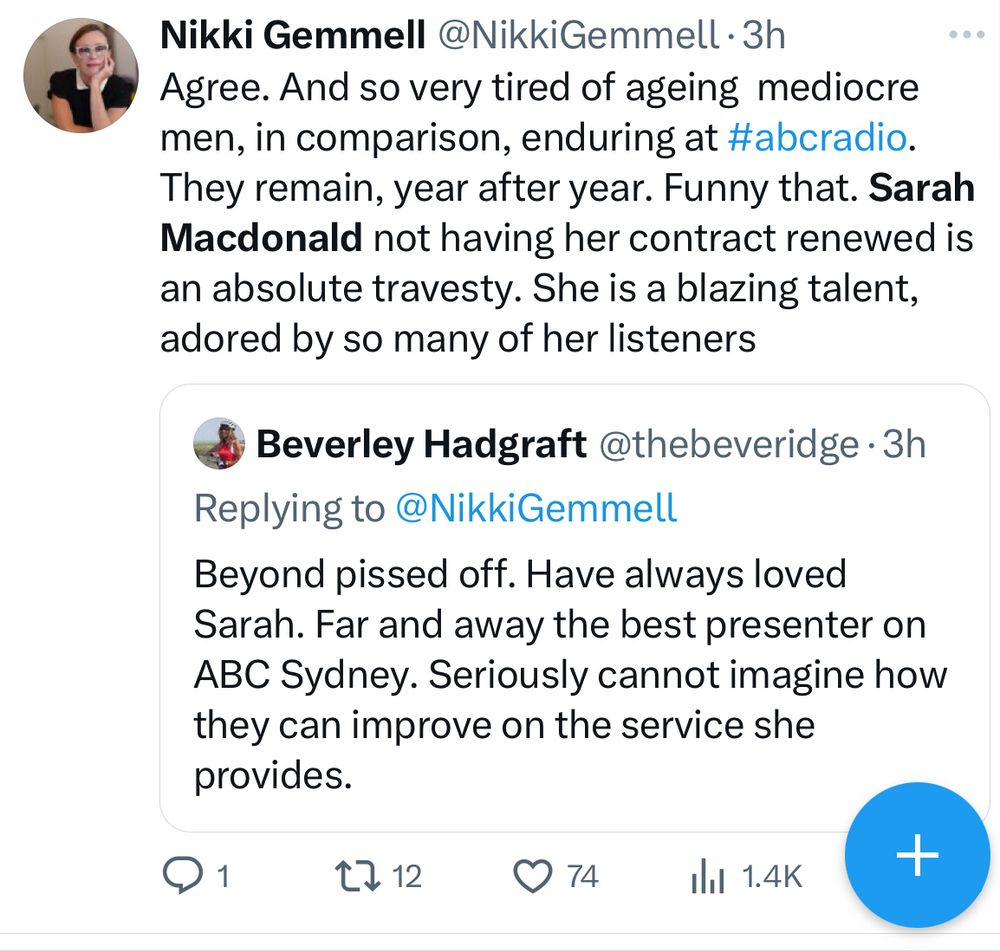Image resolution: width=1000 pixels, height=951 pixels.
Task: Click the 3h timestamp on the quoted tweet
Action: point(904,444)
